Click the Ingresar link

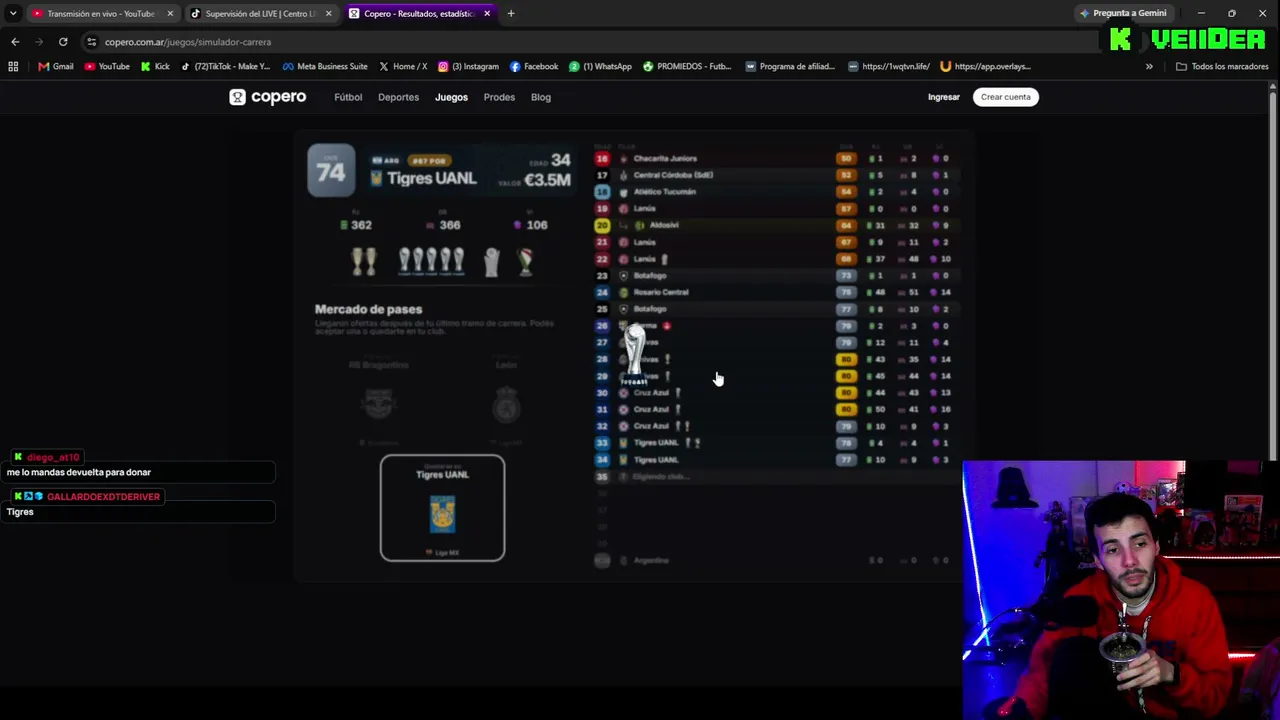(944, 97)
